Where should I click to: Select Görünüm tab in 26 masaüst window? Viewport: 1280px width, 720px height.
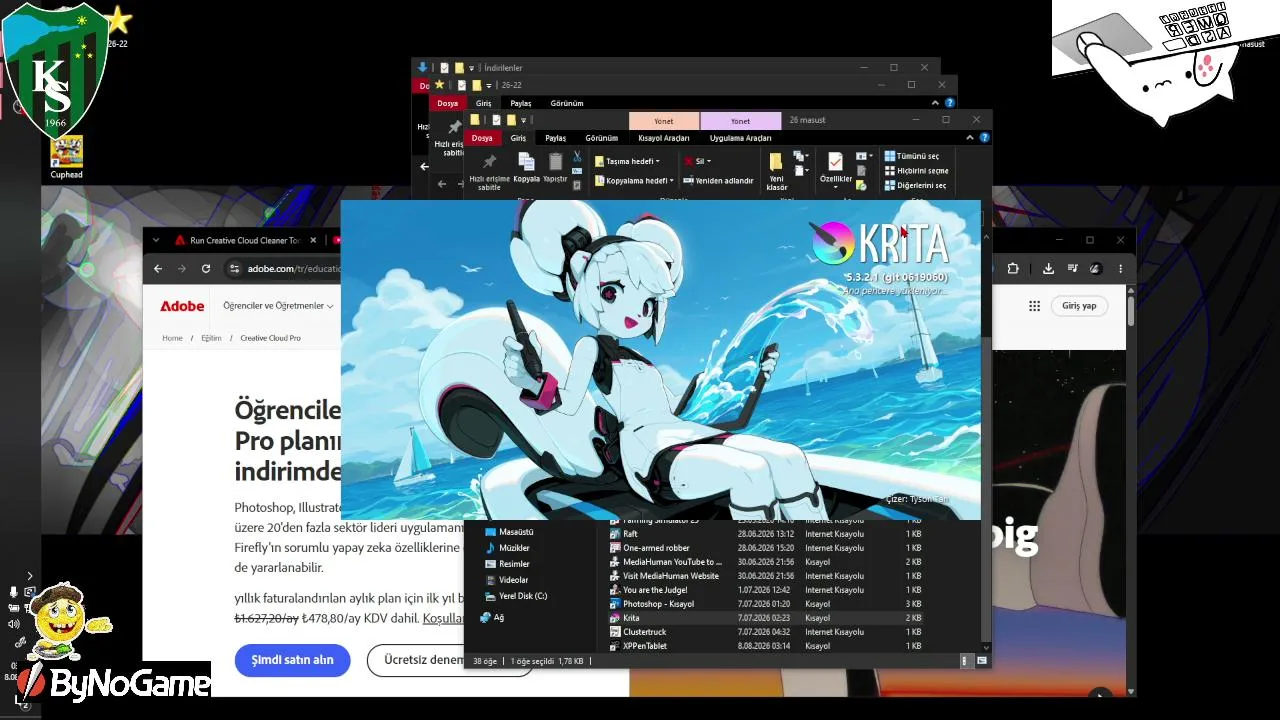click(601, 138)
